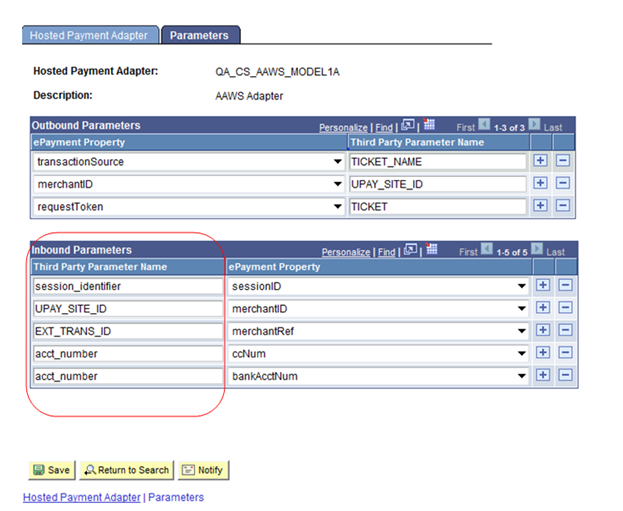Delete the inbound merchantID row
The height and width of the screenshot is (511, 623).
[x=565, y=308]
